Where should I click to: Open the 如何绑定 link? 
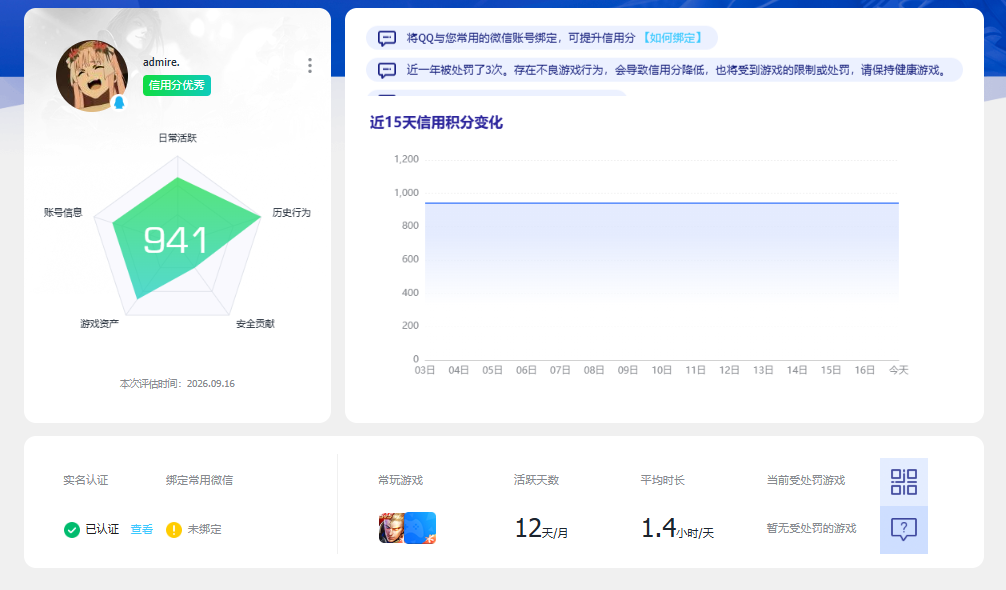(x=672, y=38)
